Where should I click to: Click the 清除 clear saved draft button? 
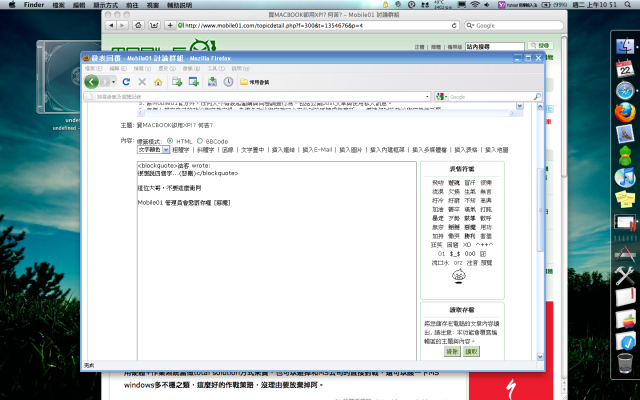click(452, 351)
